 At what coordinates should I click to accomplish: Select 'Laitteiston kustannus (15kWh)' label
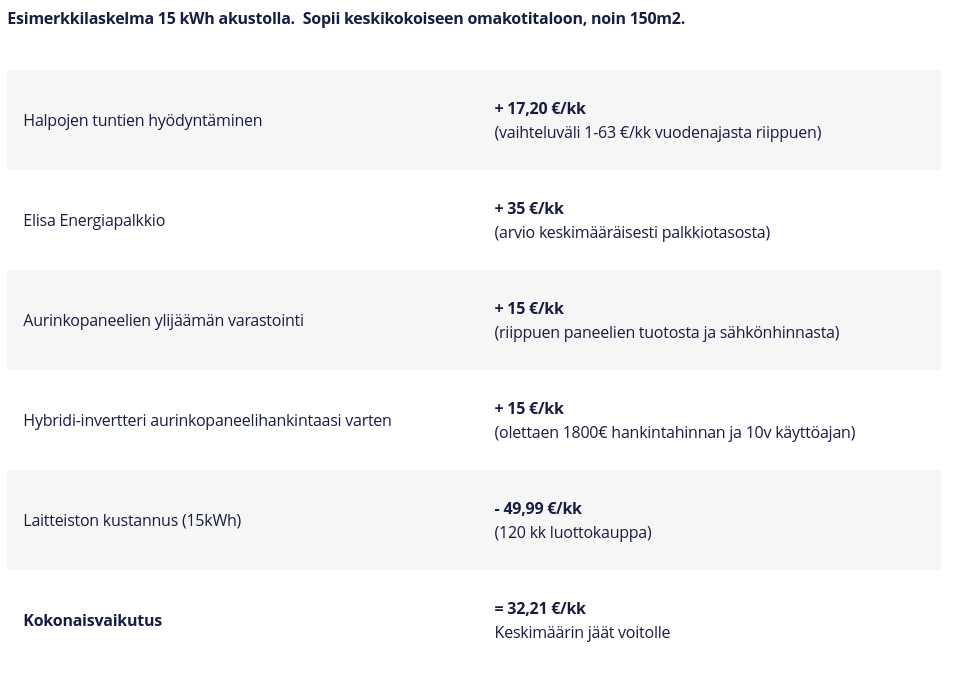132,520
